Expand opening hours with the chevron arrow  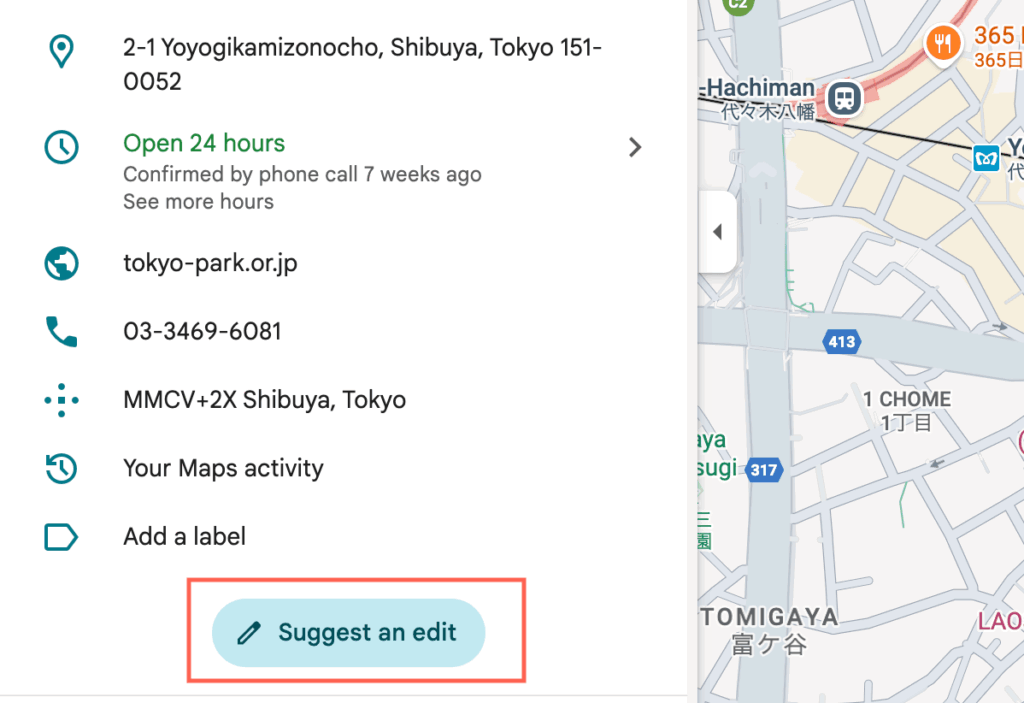(634, 148)
